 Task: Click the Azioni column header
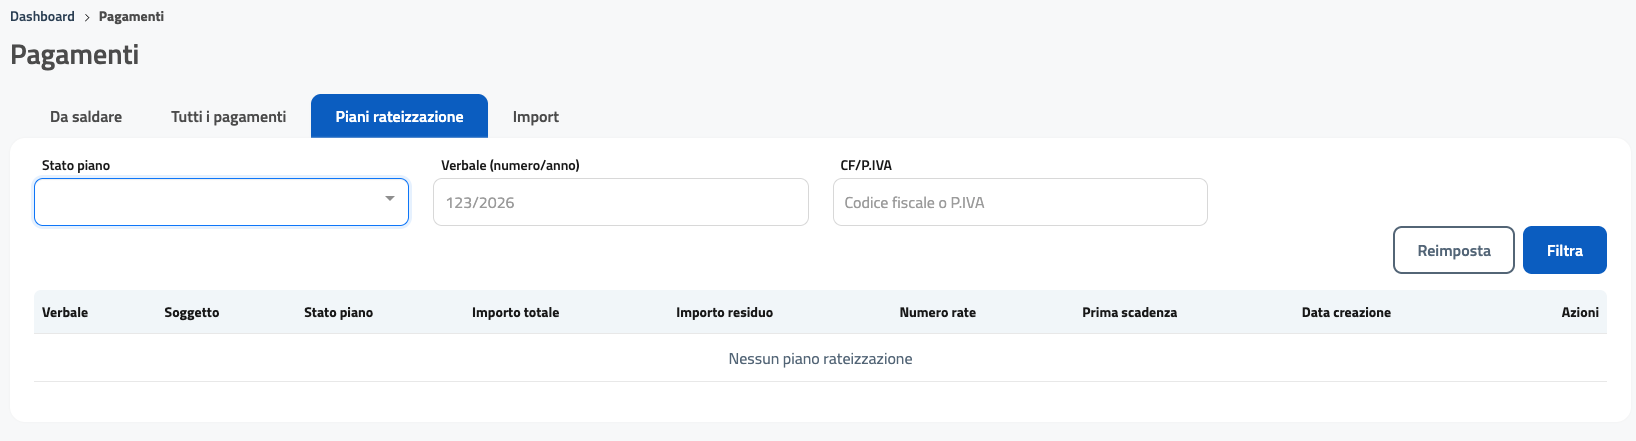(x=1579, y=313)
